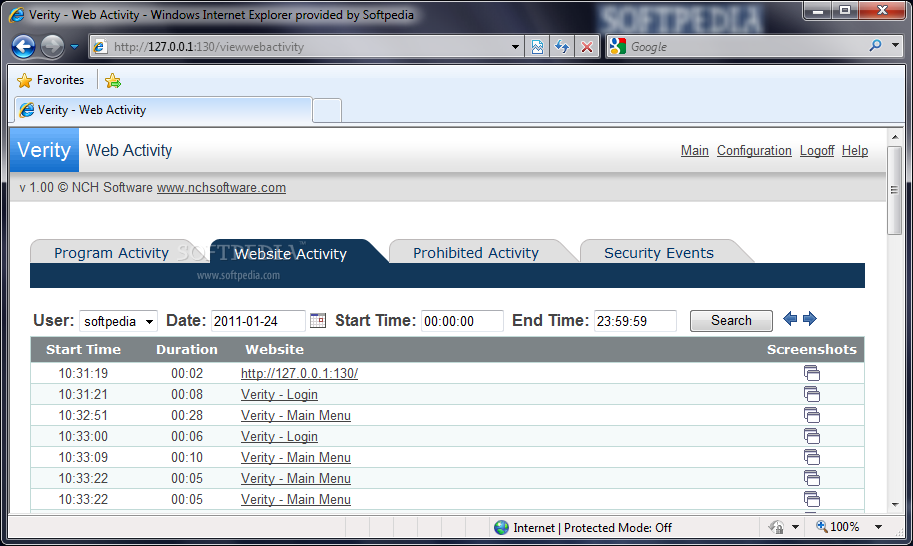
Task: Refresh the page in the address bar
Action: 562,47
